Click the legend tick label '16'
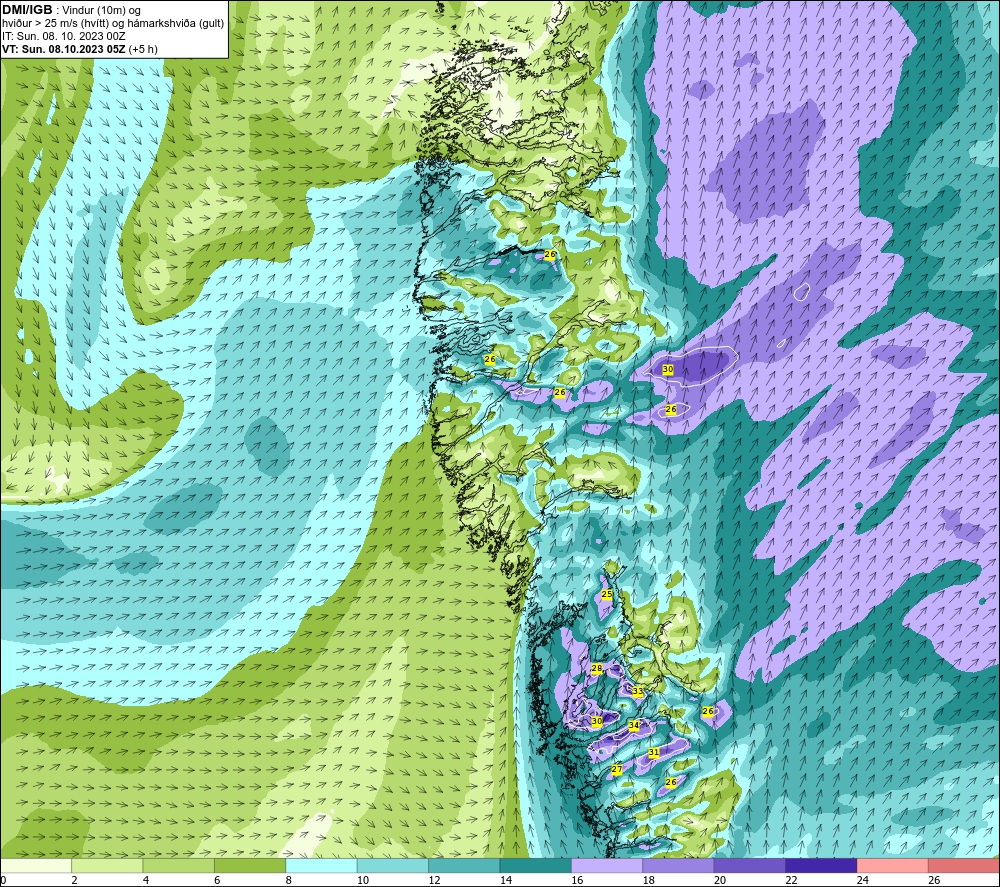1000x887 pixels. pos(577,881)
